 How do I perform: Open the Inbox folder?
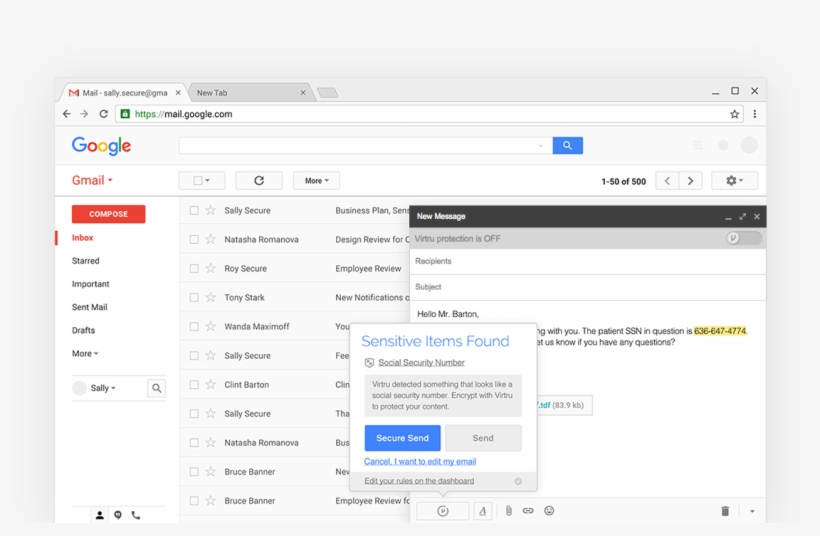pyautogui.click(x=83, y=237)
